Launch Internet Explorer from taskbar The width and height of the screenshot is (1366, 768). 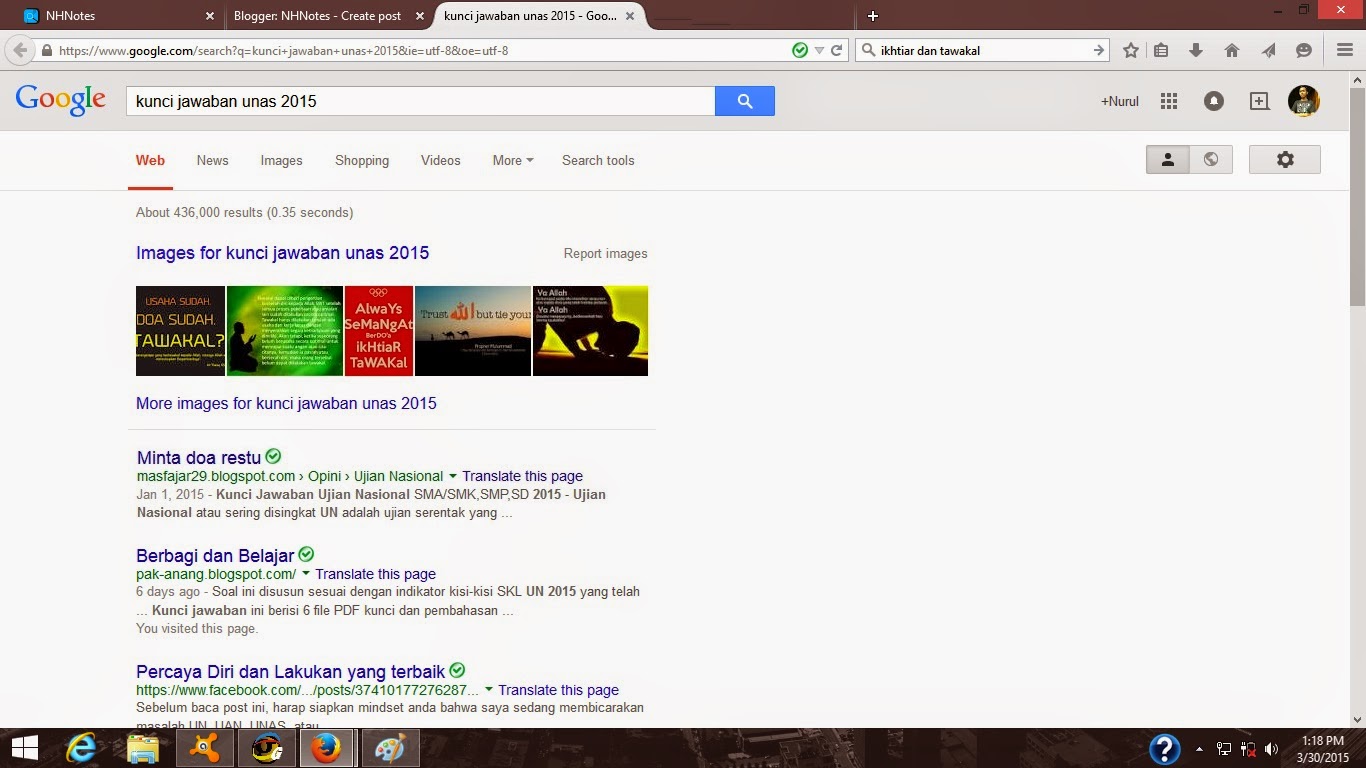83,748
